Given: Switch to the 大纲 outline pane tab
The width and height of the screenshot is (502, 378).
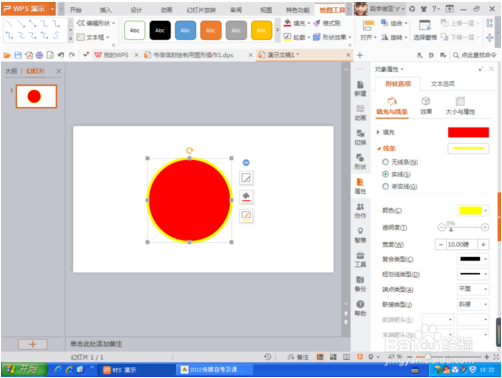Looking at the screenshot, I should 11,71.
